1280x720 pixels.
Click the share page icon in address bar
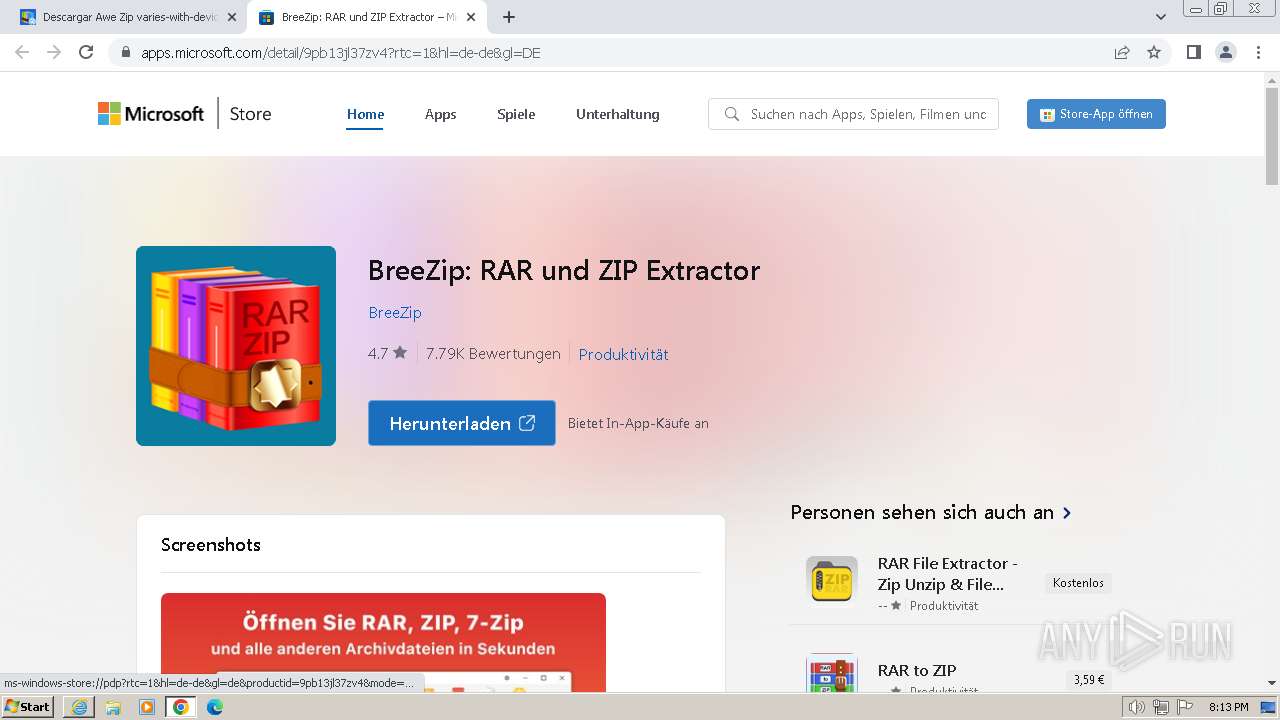(x=1122, y=53)
